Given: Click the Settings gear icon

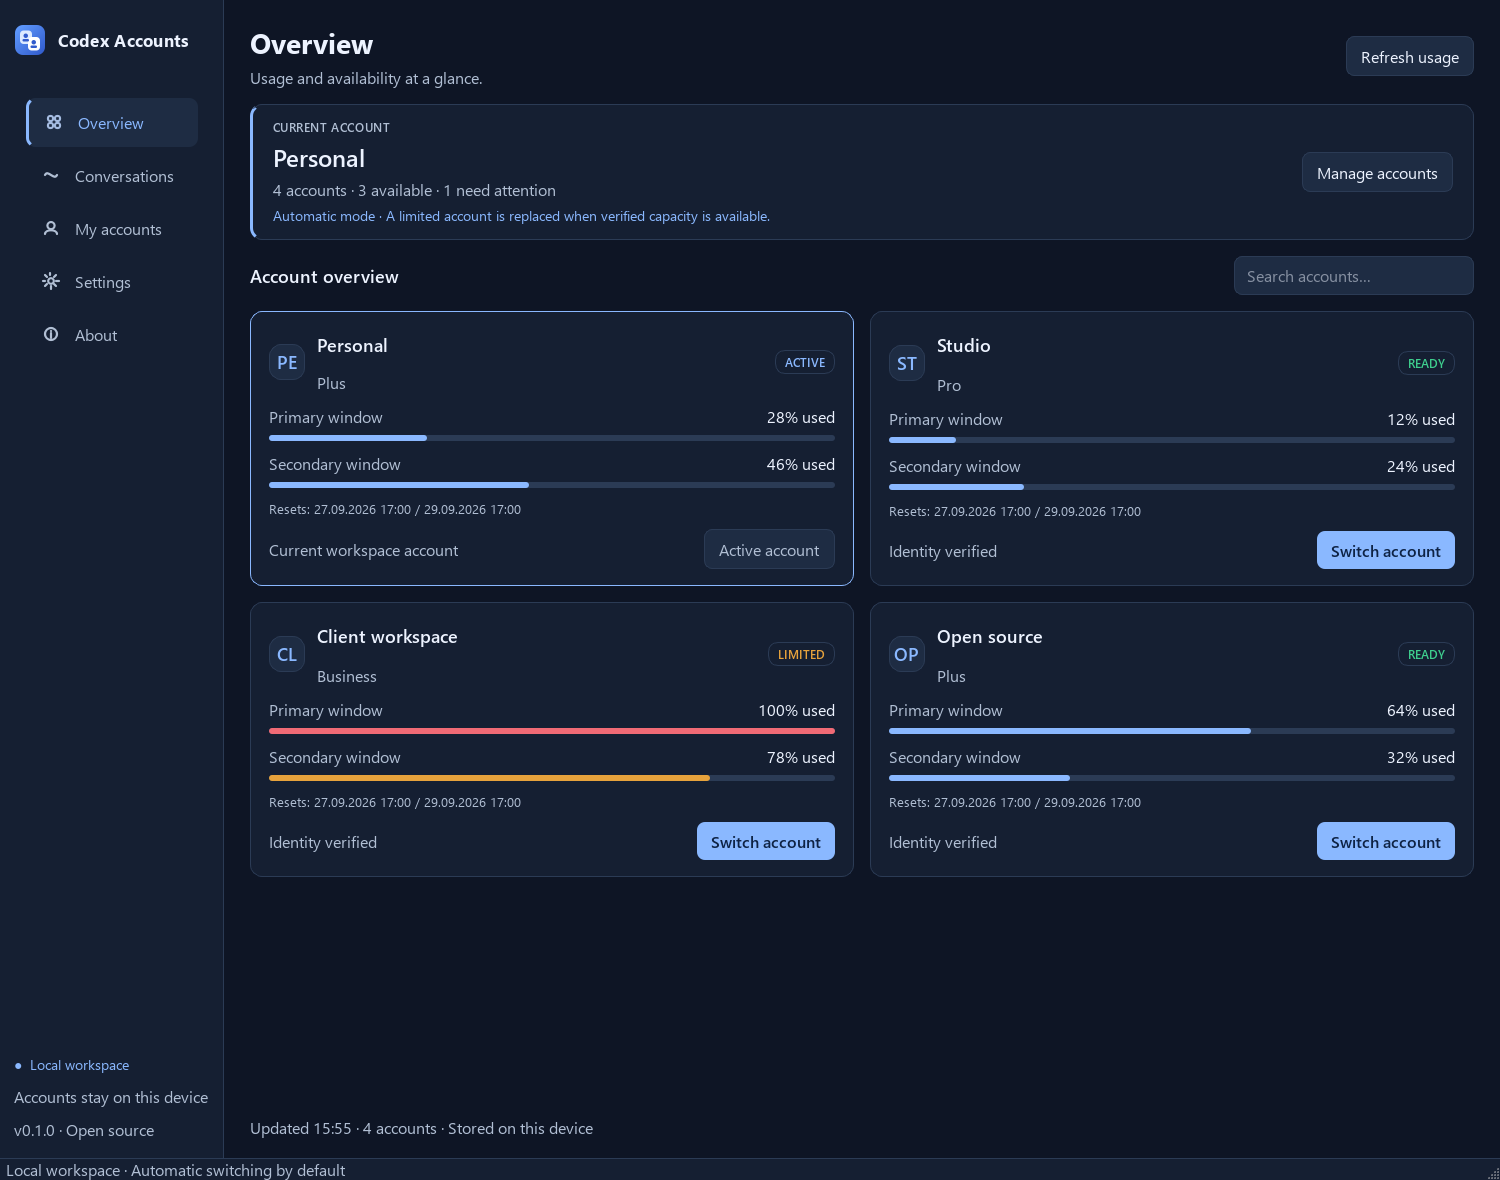Looking at the screenshot, I should pos(51,281).
